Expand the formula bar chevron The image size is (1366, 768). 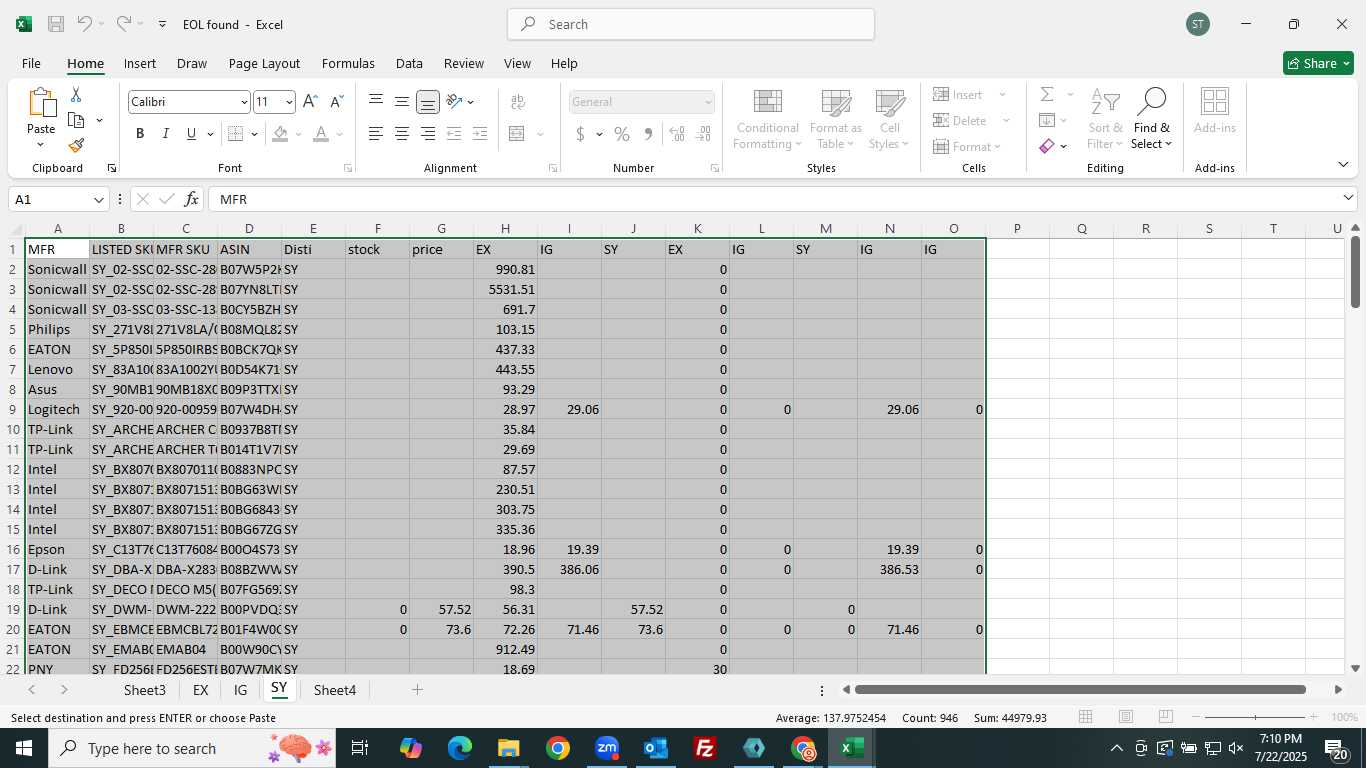click(1348, 198)
